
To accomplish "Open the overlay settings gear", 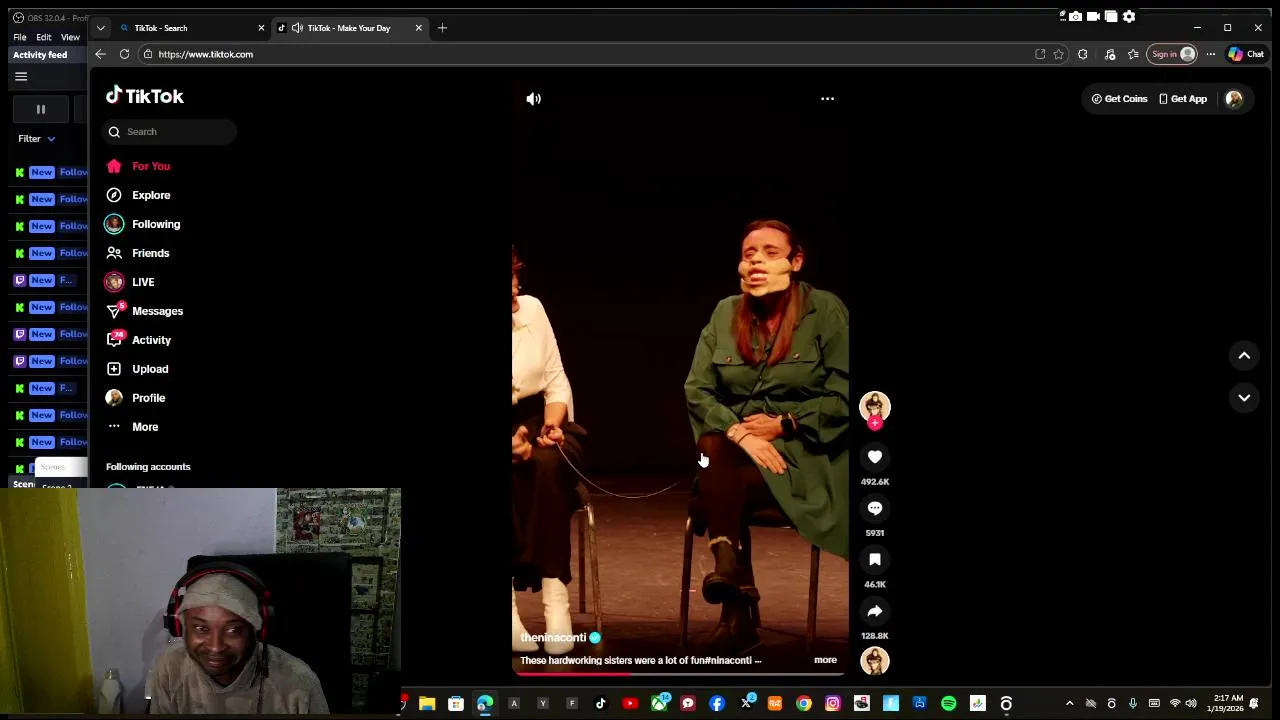I will [1129, 16].
